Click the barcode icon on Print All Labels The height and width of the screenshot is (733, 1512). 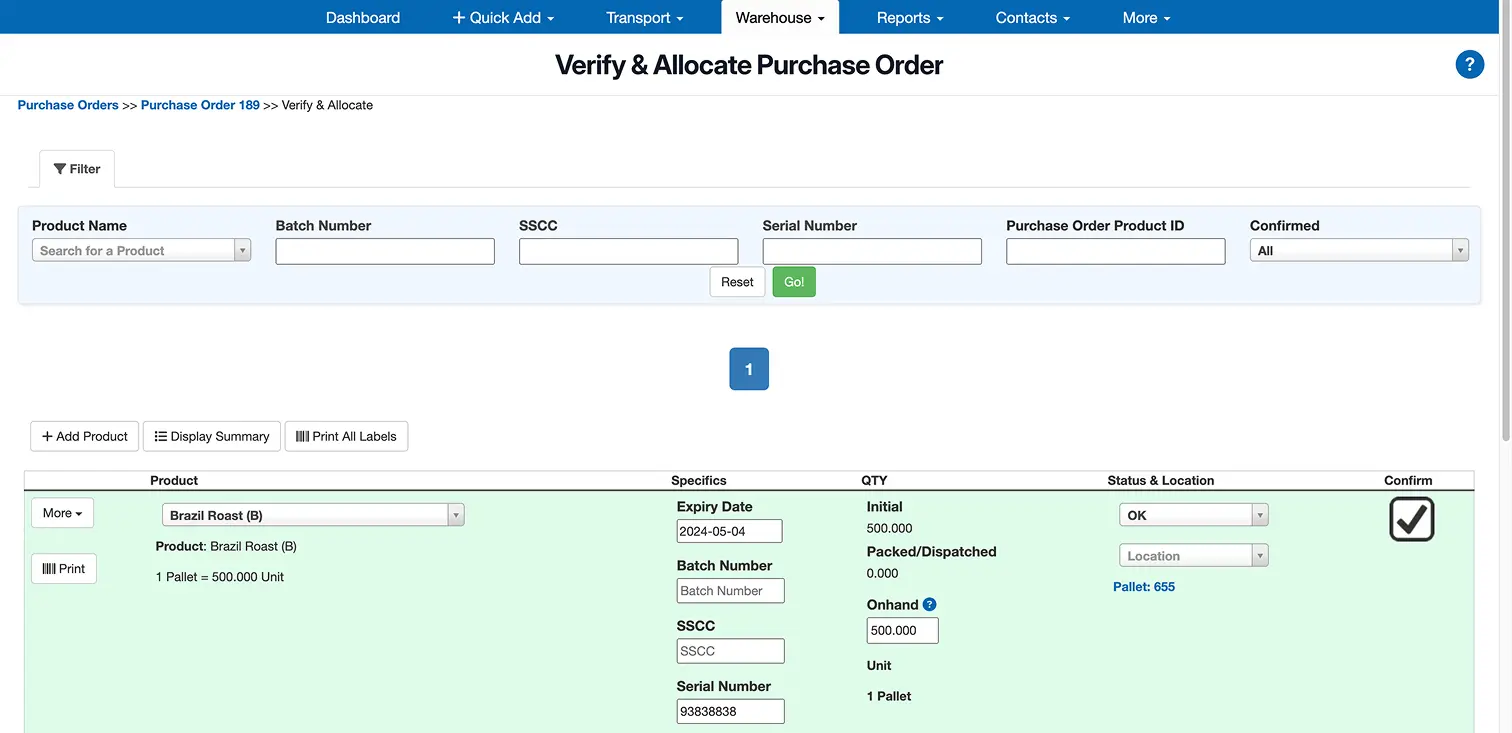click(303, 436)
